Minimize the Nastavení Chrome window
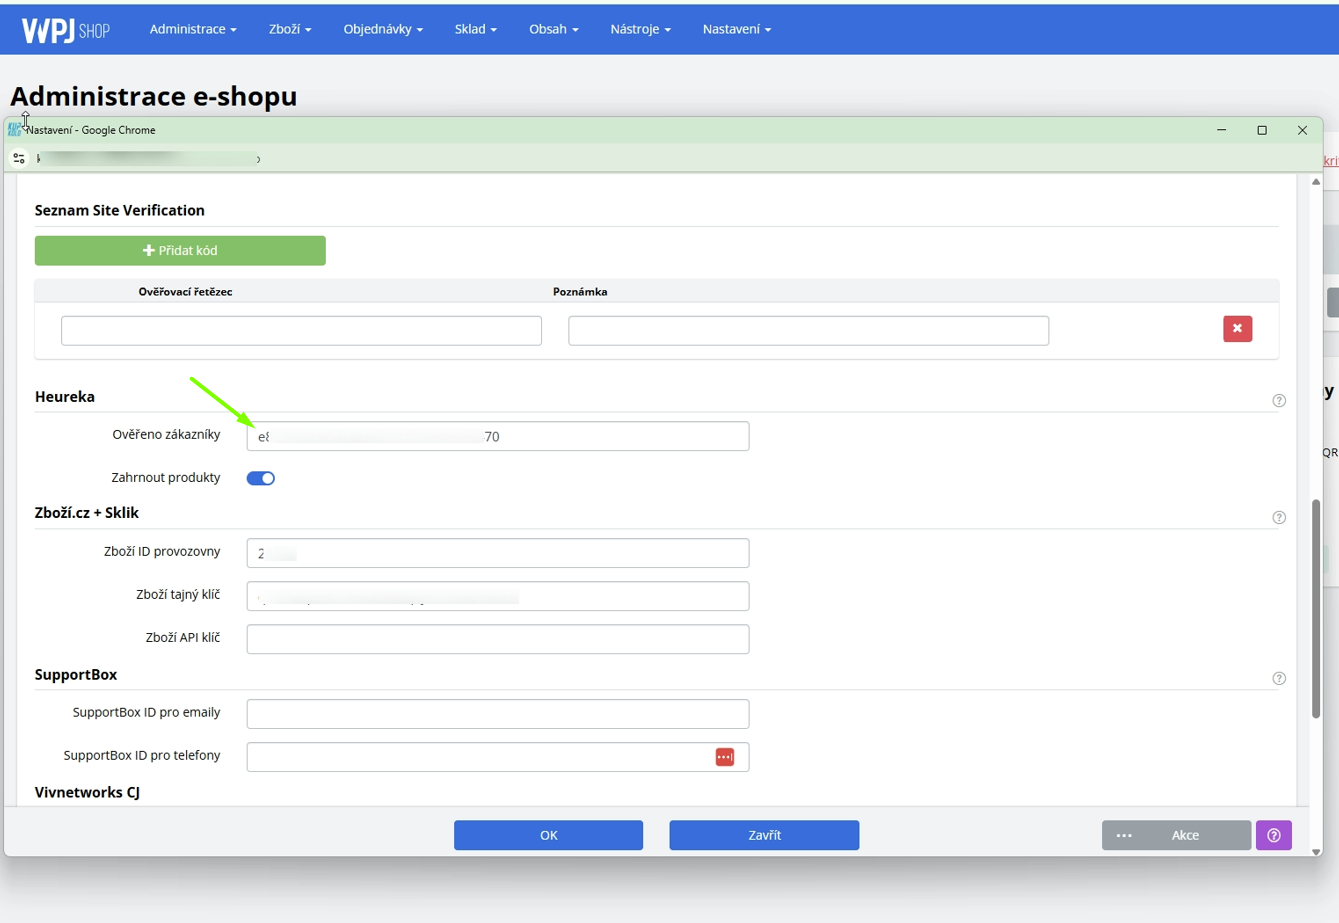The width and height of the screenshot is (1339, 923). [1222, 130]
